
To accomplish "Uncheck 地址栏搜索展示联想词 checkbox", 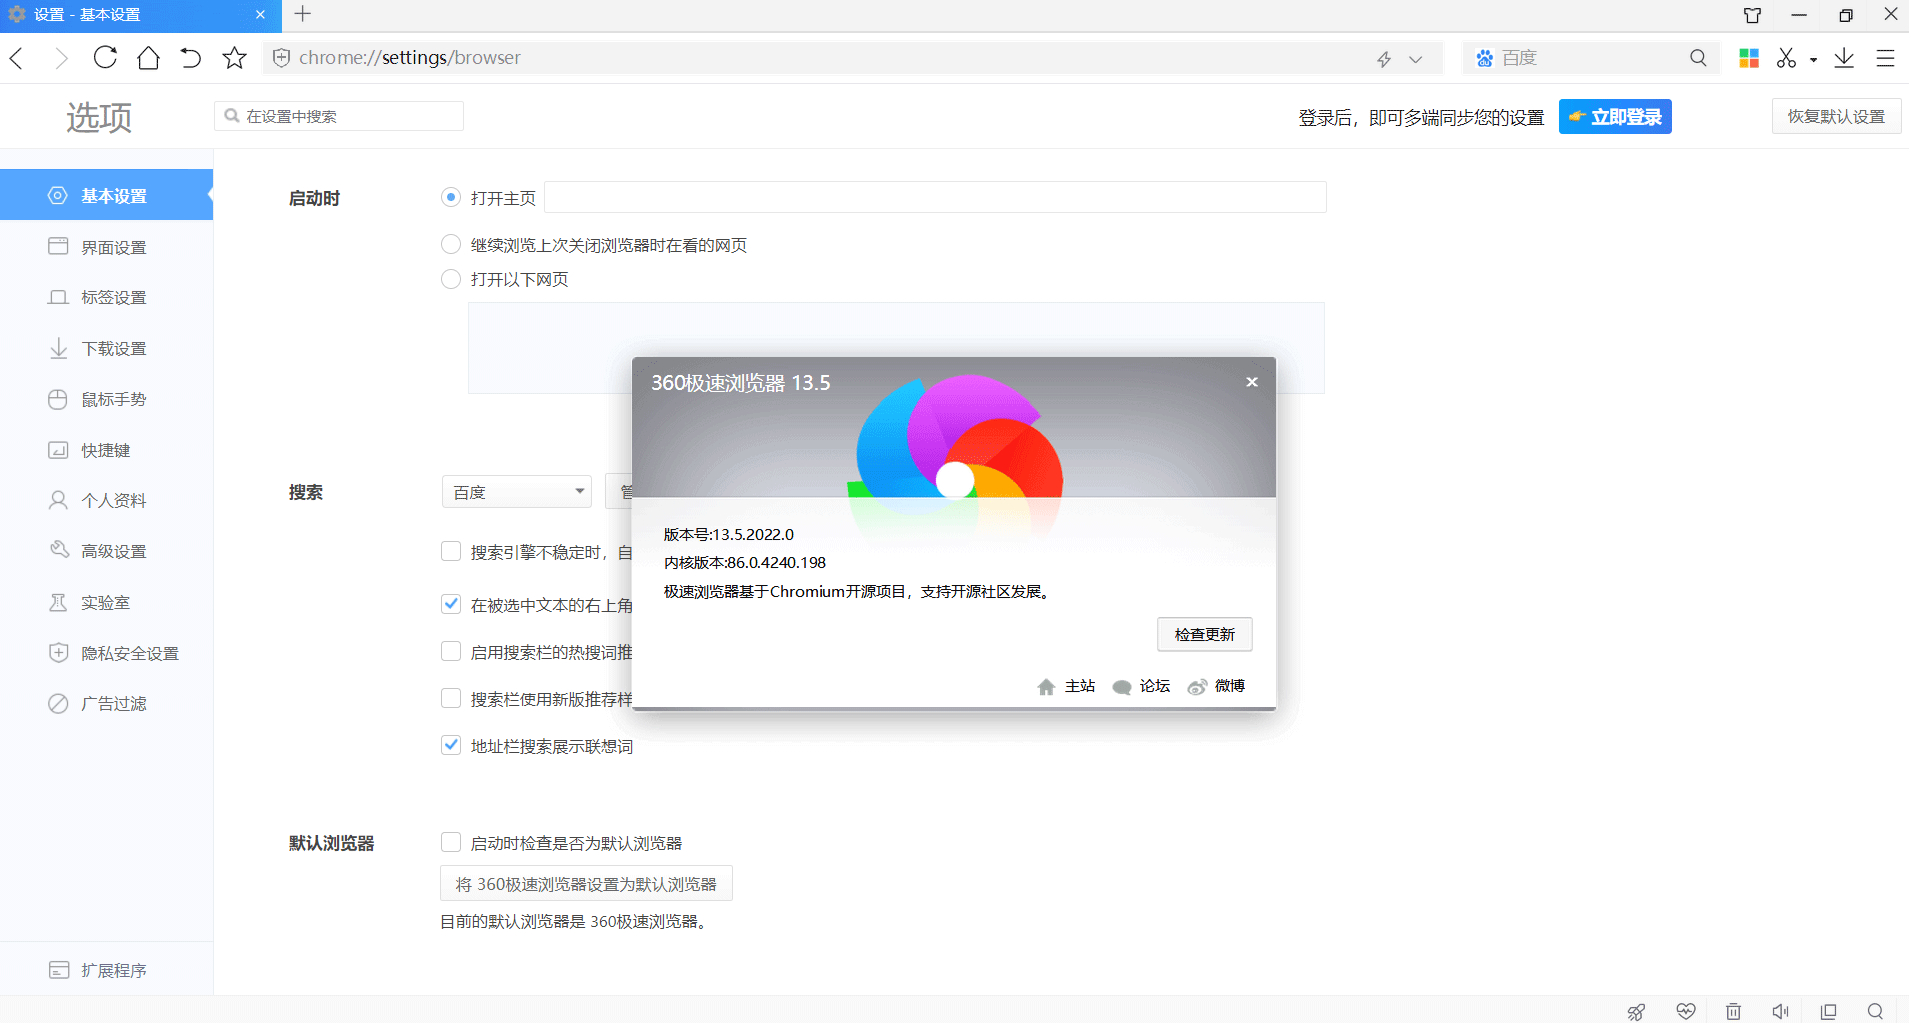I will [451, 745].
